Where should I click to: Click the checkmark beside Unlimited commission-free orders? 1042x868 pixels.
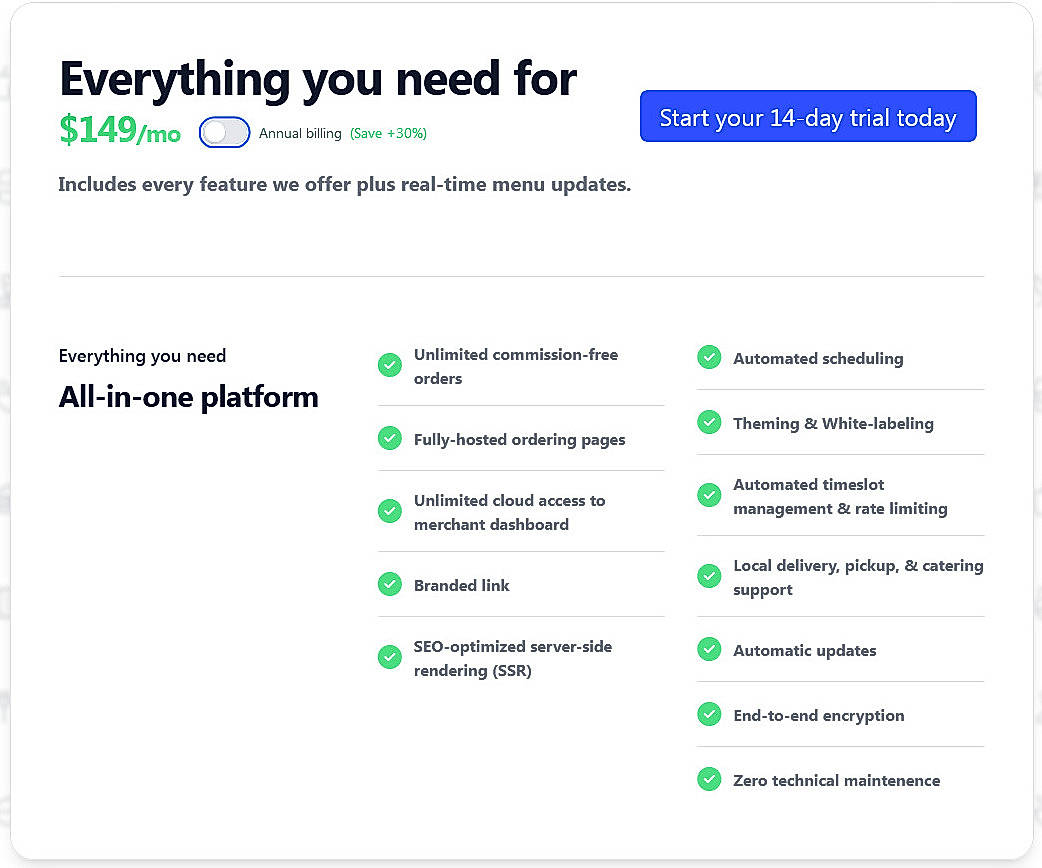[x=390, y=365]
